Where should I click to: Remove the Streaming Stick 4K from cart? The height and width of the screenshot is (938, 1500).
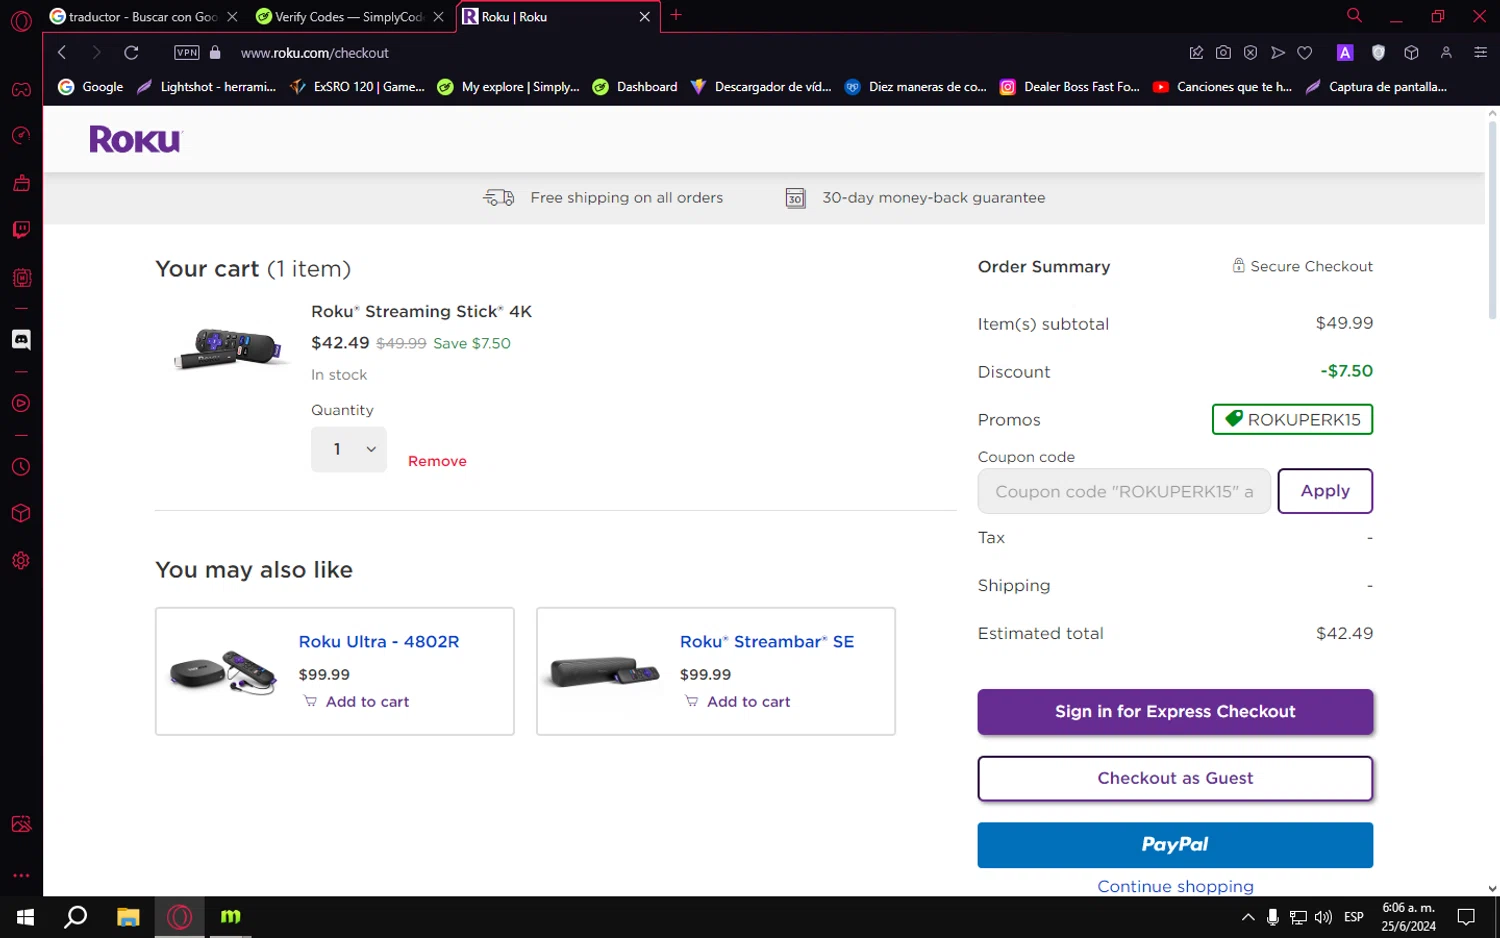click(437, 461)
